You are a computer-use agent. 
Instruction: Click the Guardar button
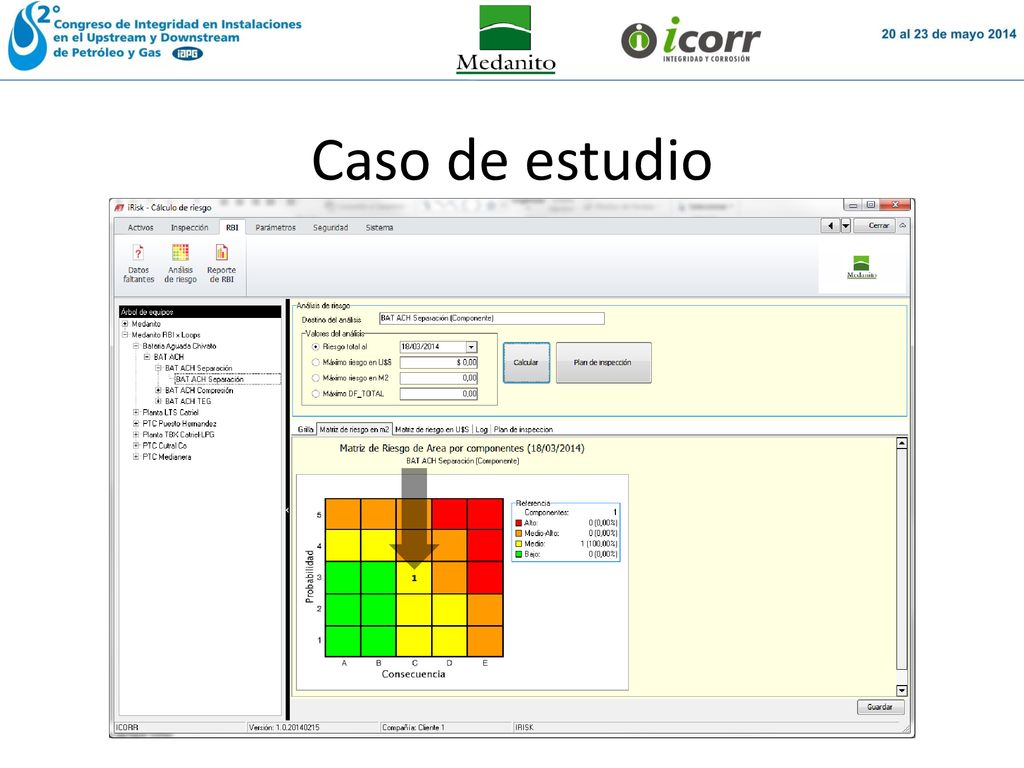tap(880, 707)
